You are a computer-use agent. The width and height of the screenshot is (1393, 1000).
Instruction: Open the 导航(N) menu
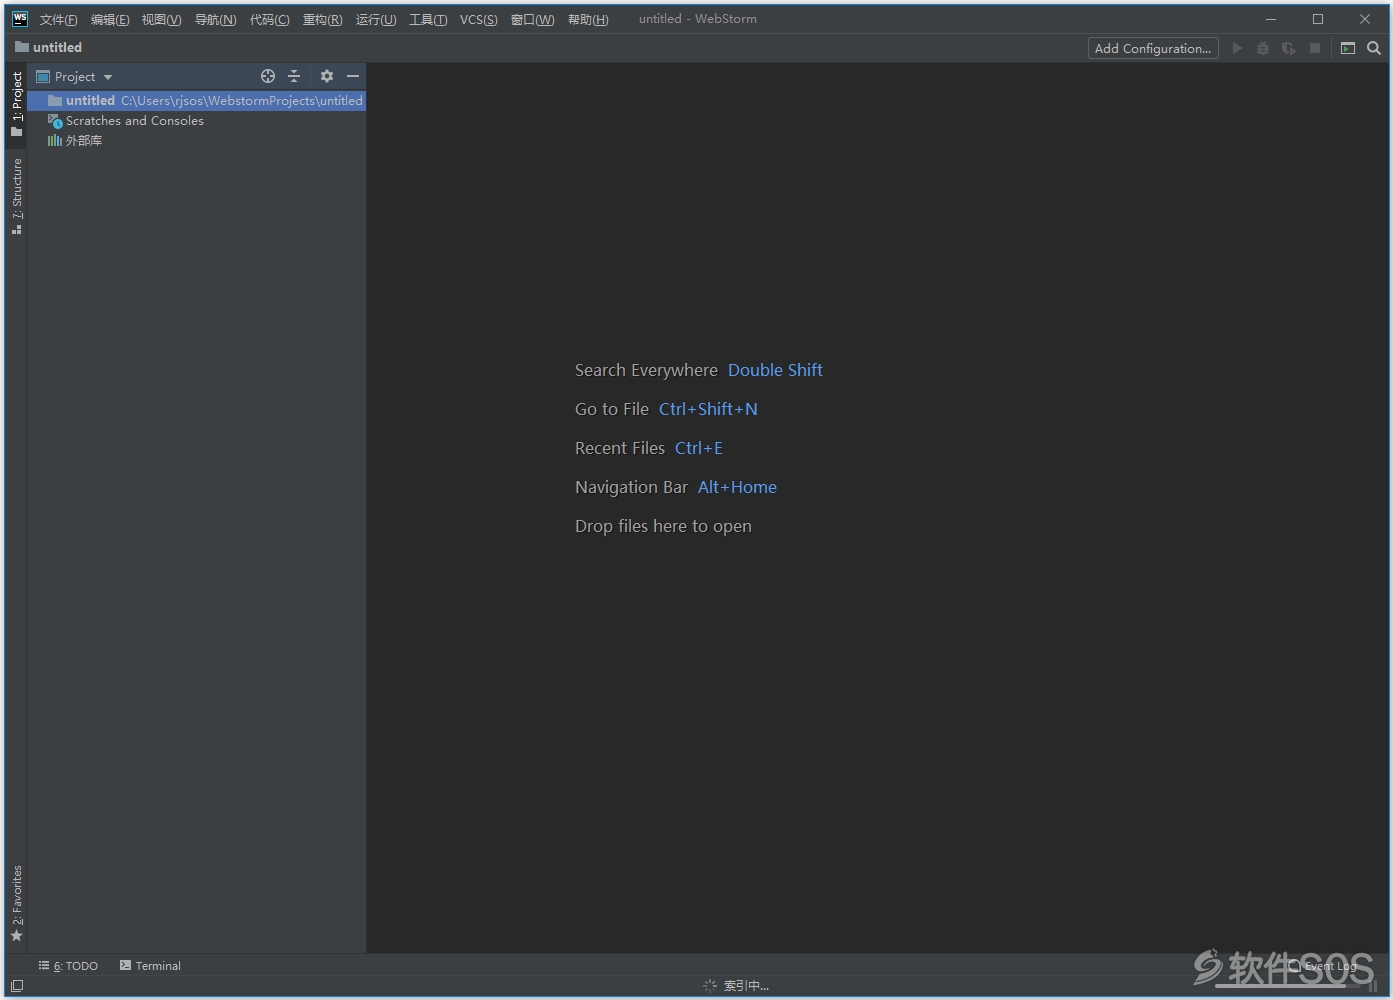[x=215, y=20]
